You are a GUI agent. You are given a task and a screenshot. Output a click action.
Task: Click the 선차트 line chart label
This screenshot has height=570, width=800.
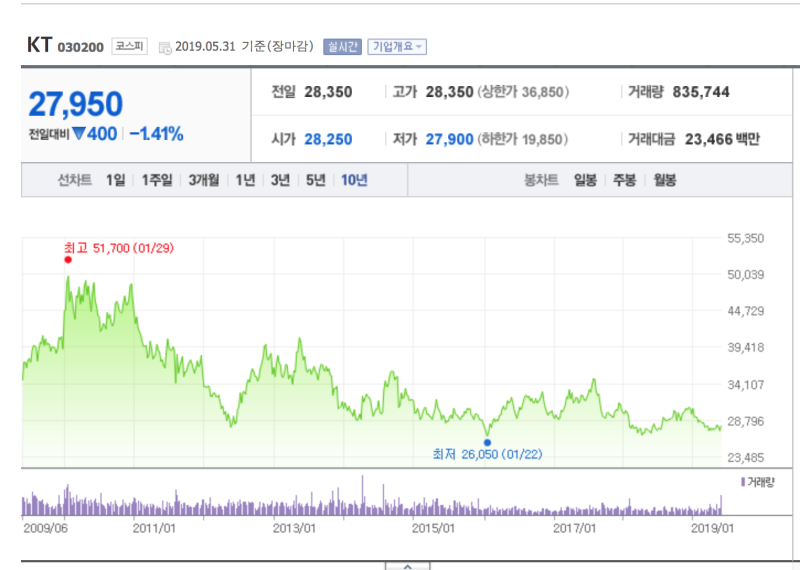click(x=74, y=180)
